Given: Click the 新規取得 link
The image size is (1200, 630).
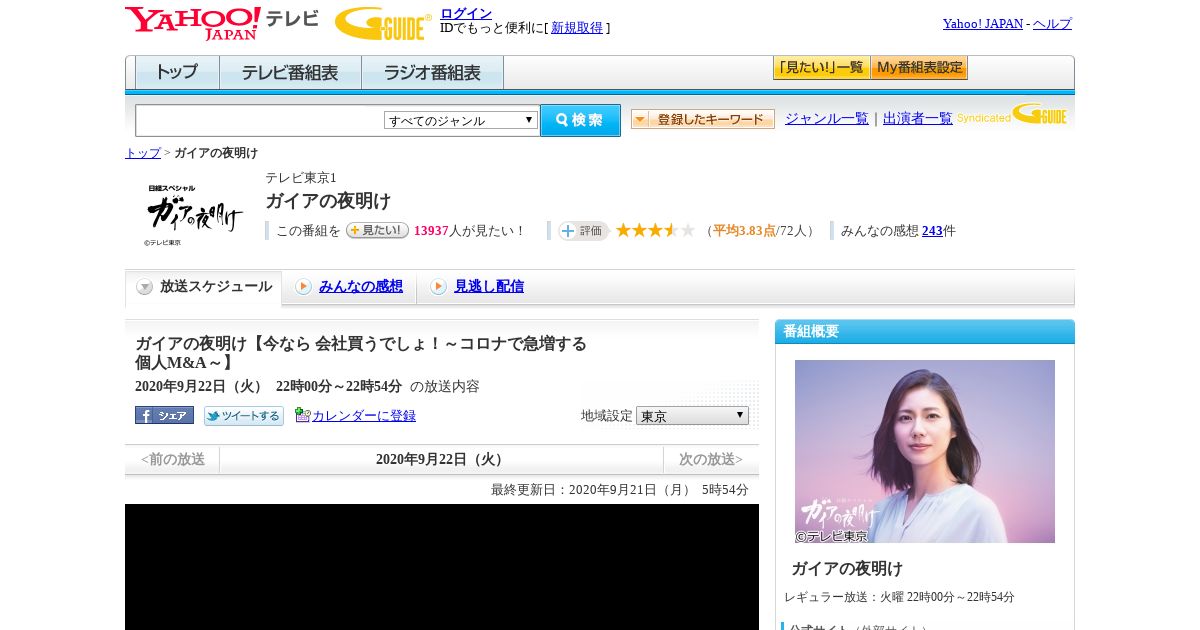Looking at the screenshot, I should pos(577,28).
